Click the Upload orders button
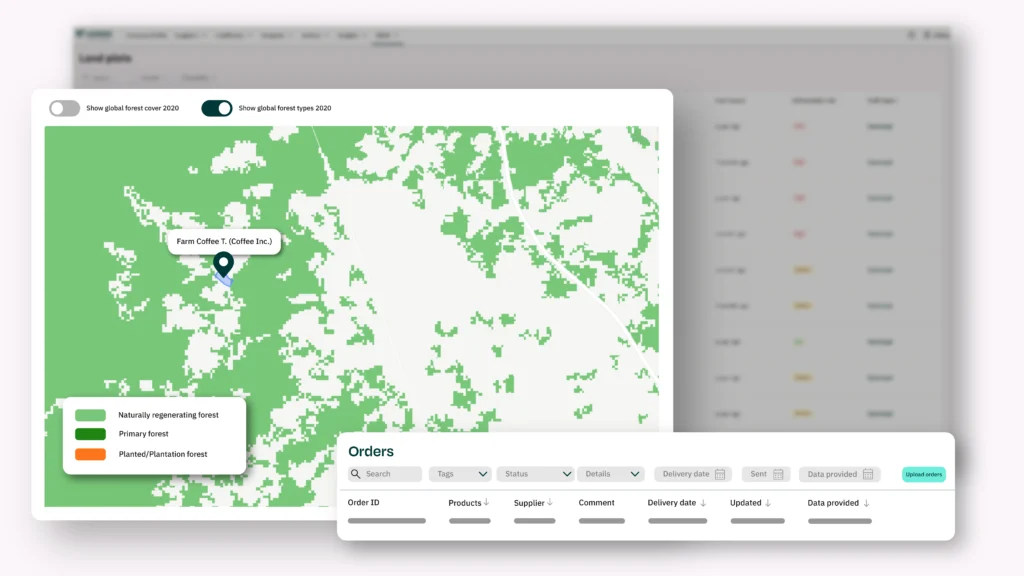Image resolution: width=1024 pixels, height=576 pixels. click(x=923, y=474)
